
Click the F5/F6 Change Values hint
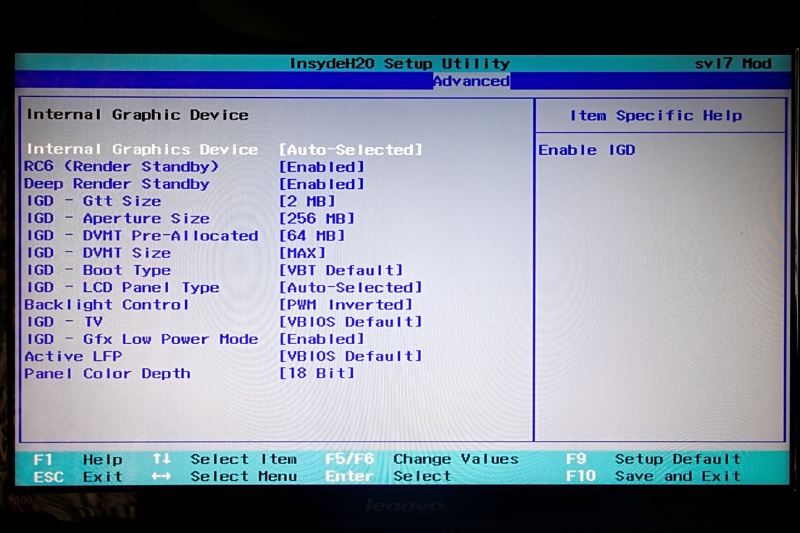(x=421, y=459)
